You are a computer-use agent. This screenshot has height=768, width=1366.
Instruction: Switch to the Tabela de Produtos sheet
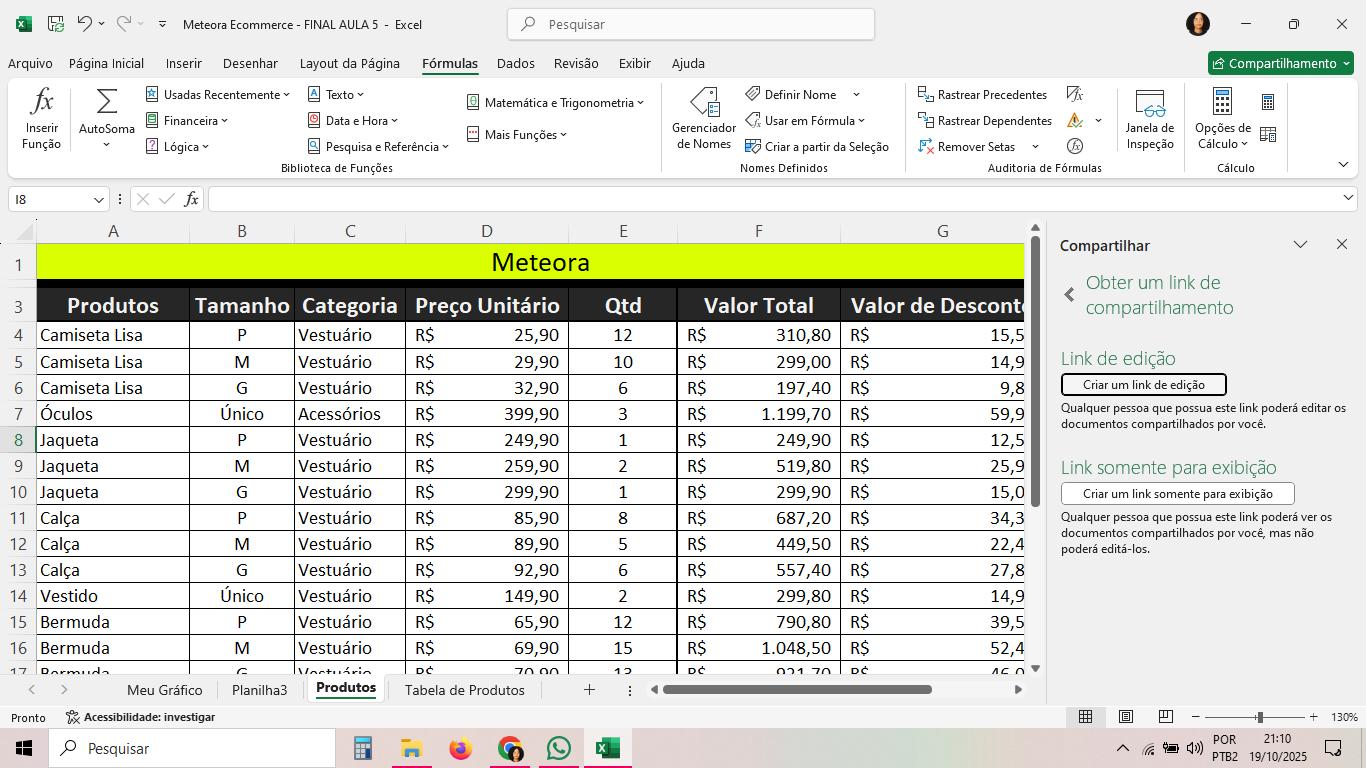[x=464, y=690]
